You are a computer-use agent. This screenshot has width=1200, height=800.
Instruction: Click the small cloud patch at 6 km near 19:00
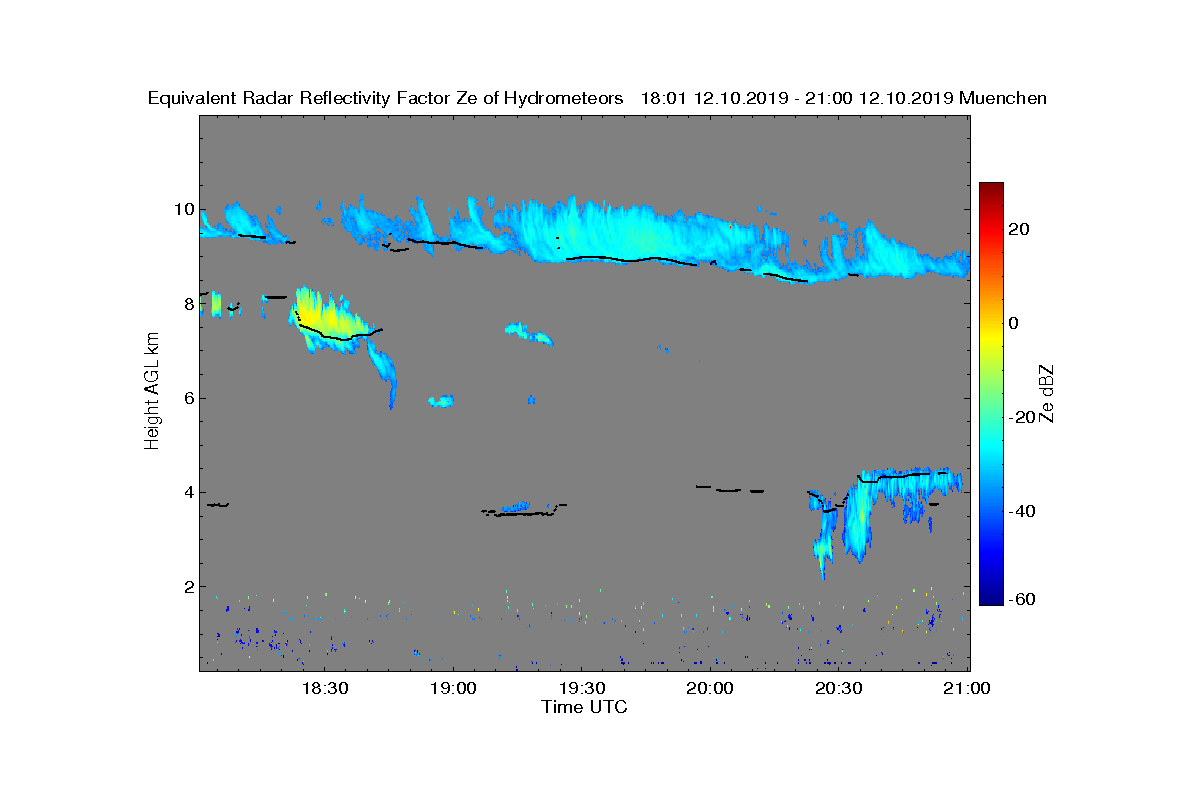coord(441,401)
